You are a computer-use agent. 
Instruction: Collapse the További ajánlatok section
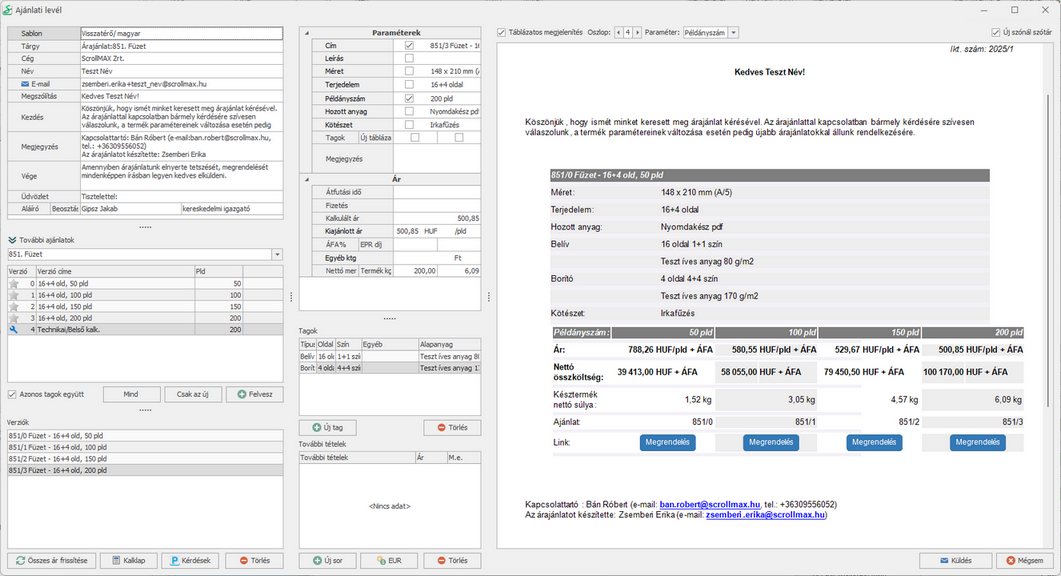[x=12, y=240]
